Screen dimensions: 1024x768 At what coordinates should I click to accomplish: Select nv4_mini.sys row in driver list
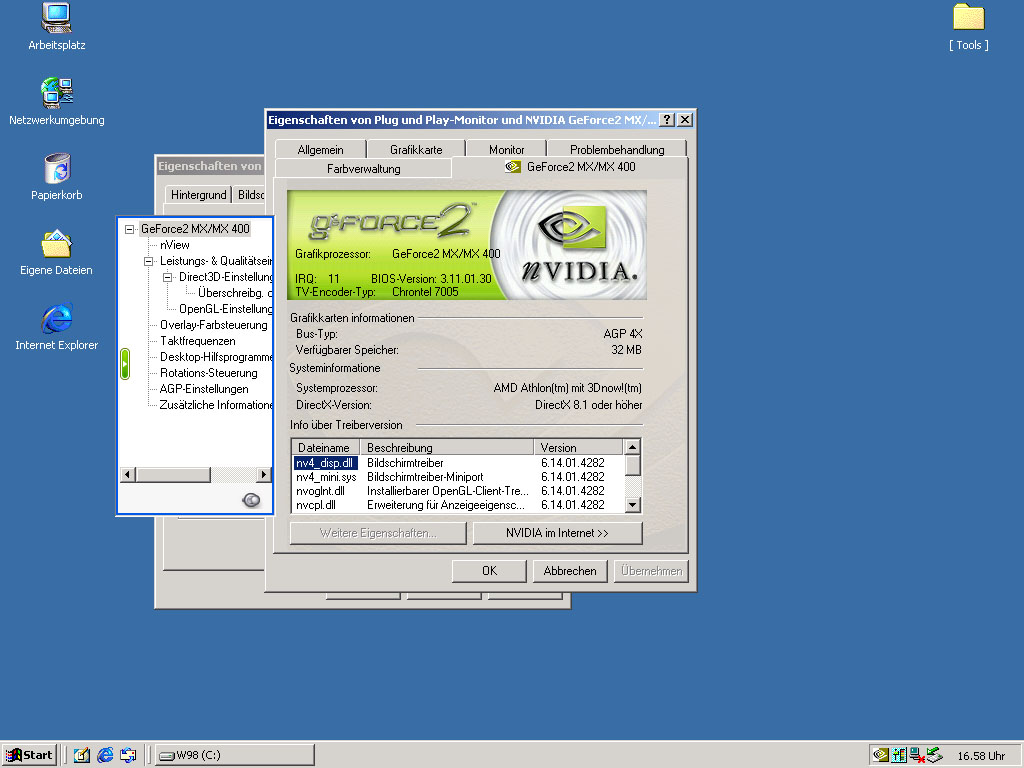[326, 477]
